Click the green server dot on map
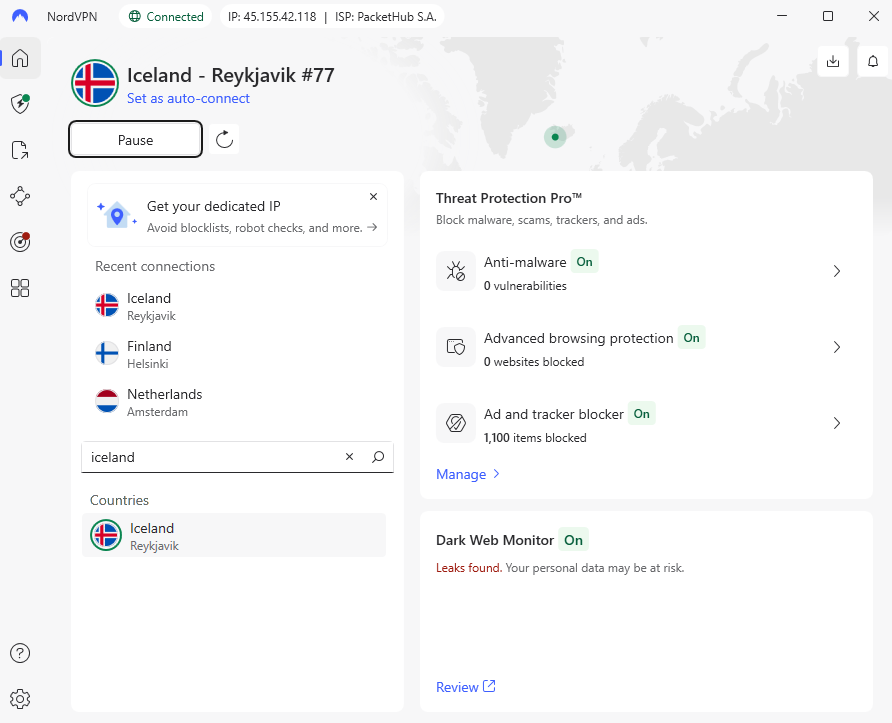 coord(555,137)
